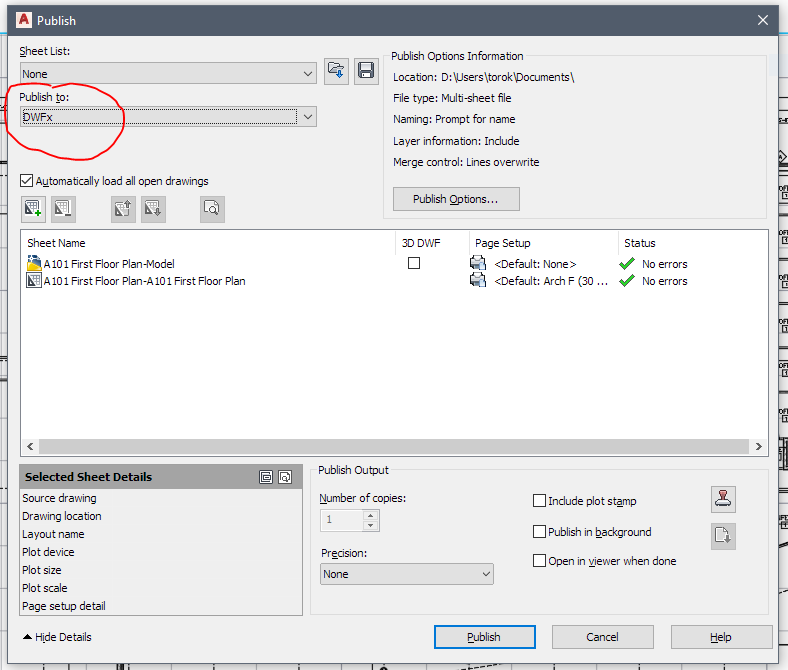Click the scroll right arrow of sheet list
The height and width of the screenshot is (670, 788).
coord(758,446)
